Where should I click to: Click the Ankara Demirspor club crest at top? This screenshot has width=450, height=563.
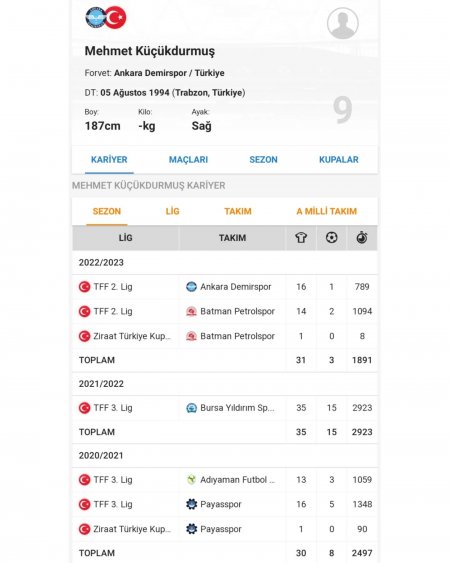click(94, 17)
